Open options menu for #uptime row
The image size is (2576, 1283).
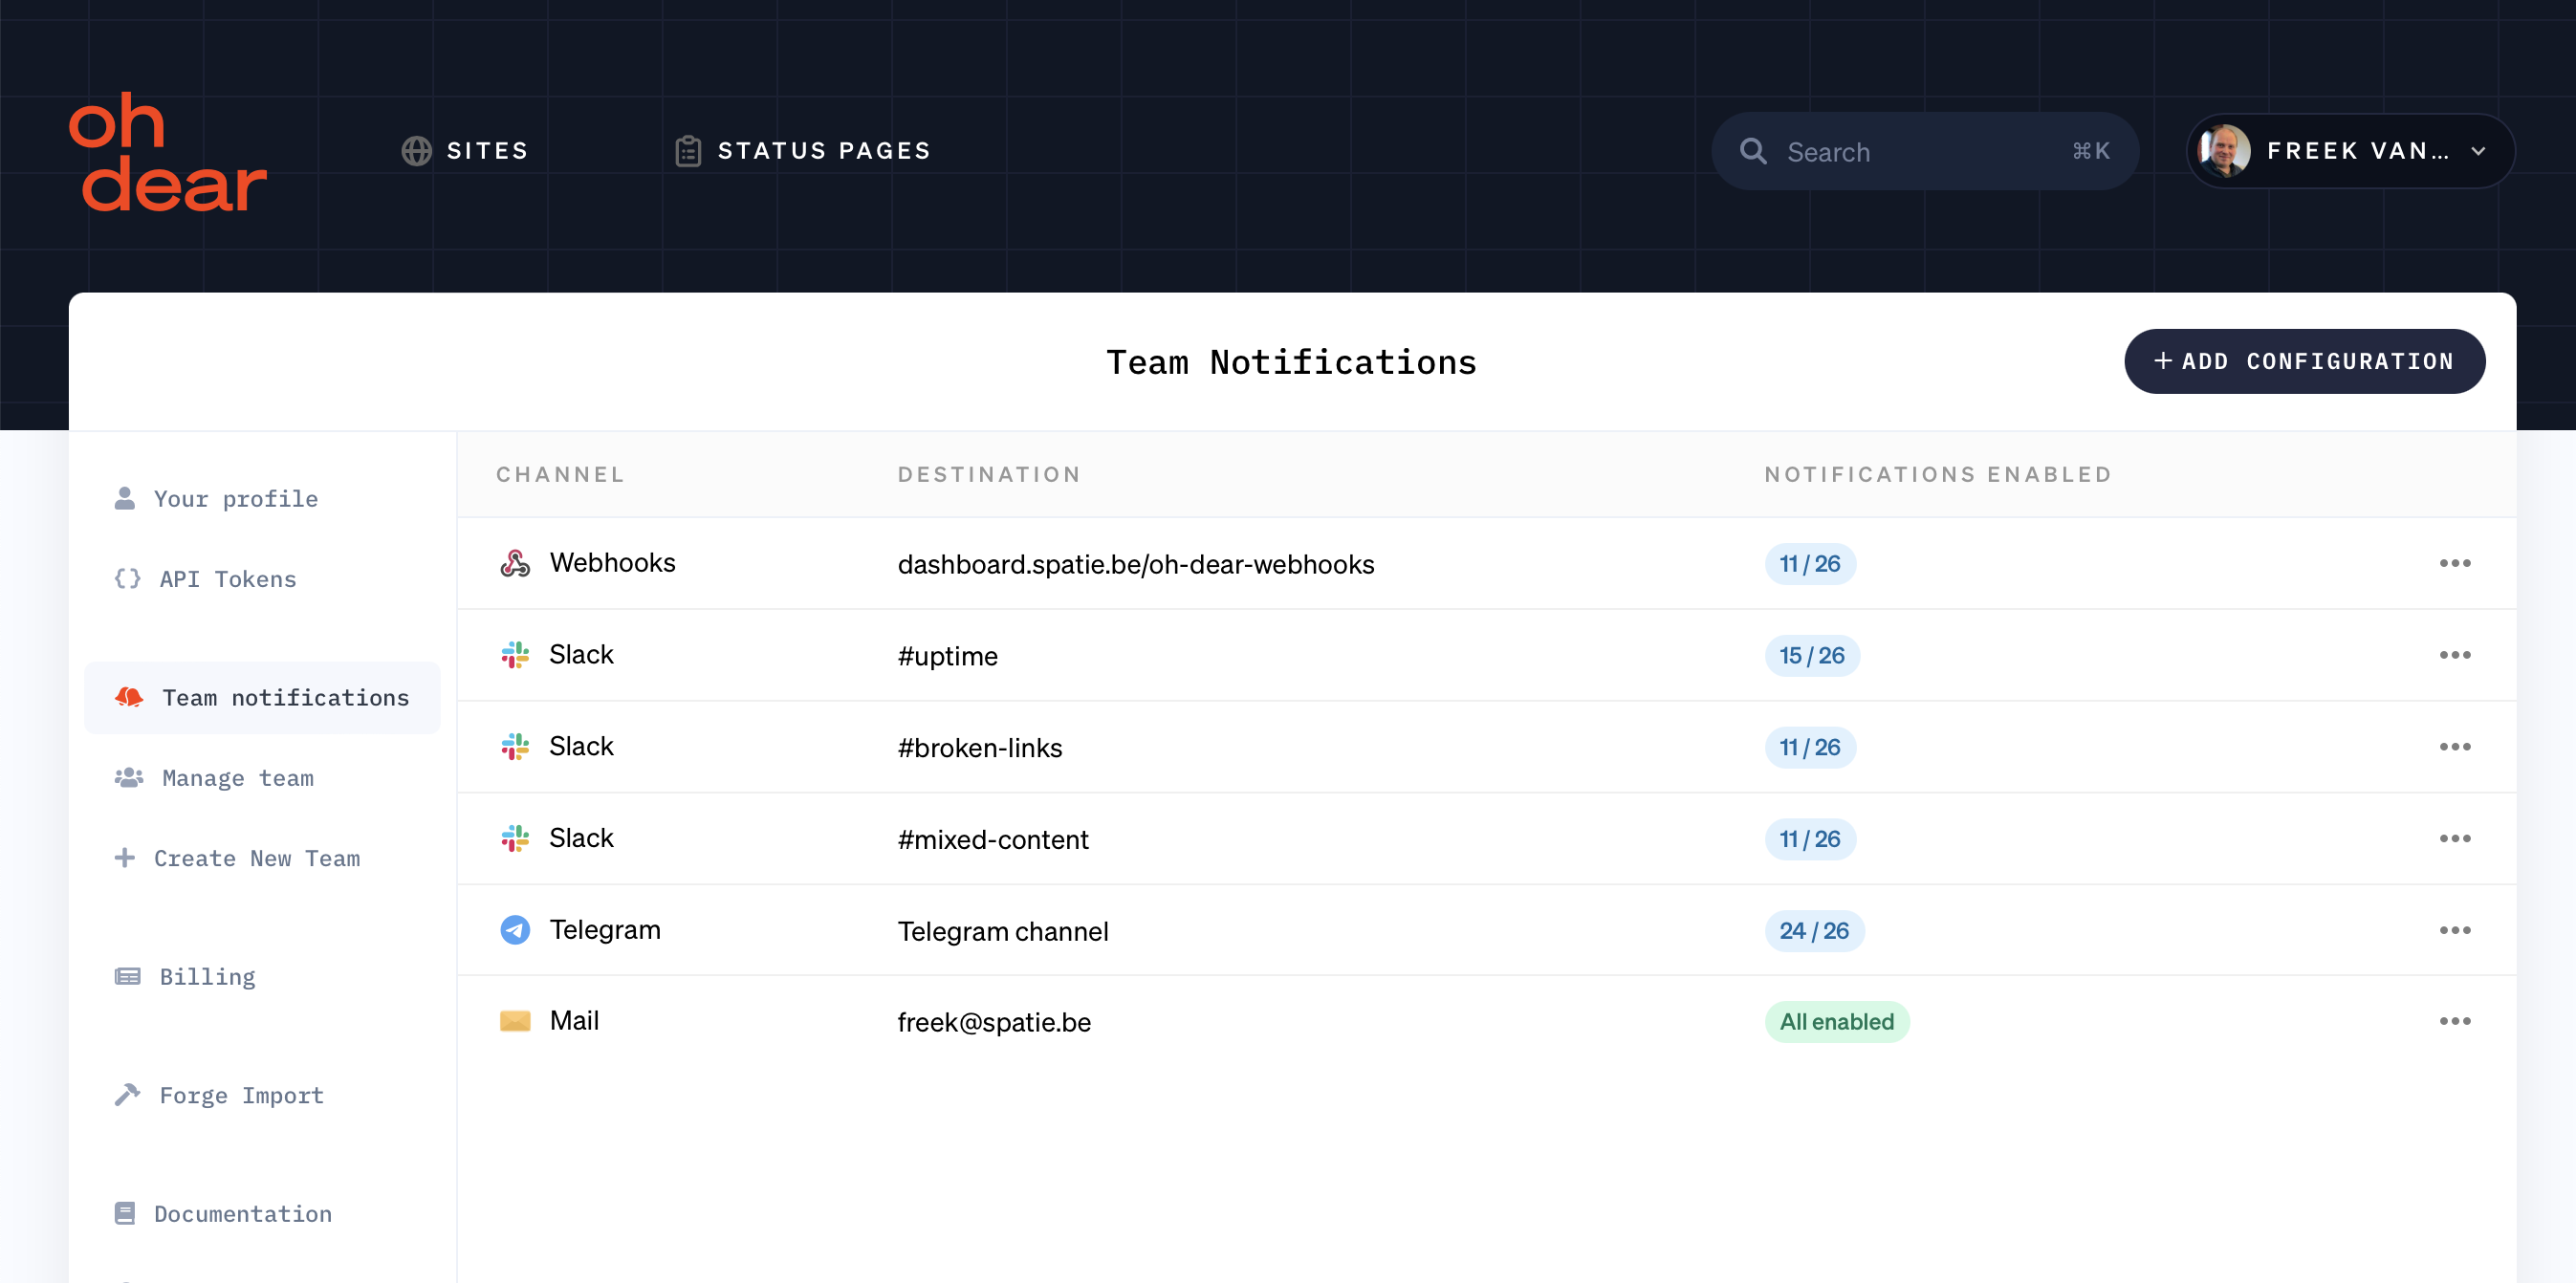2454,655
